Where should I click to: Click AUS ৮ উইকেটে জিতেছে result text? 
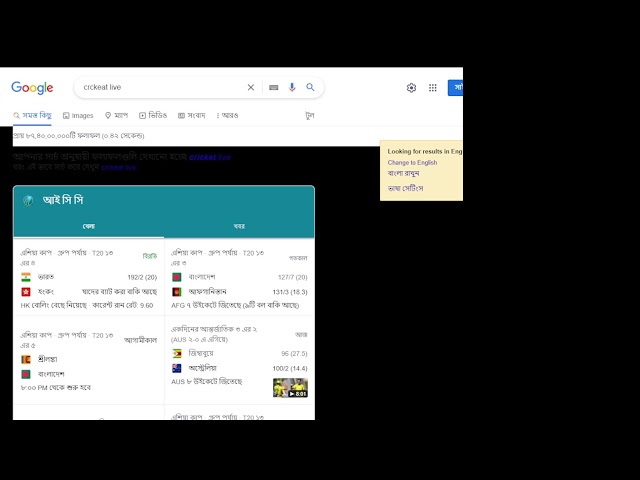[207, 382]
